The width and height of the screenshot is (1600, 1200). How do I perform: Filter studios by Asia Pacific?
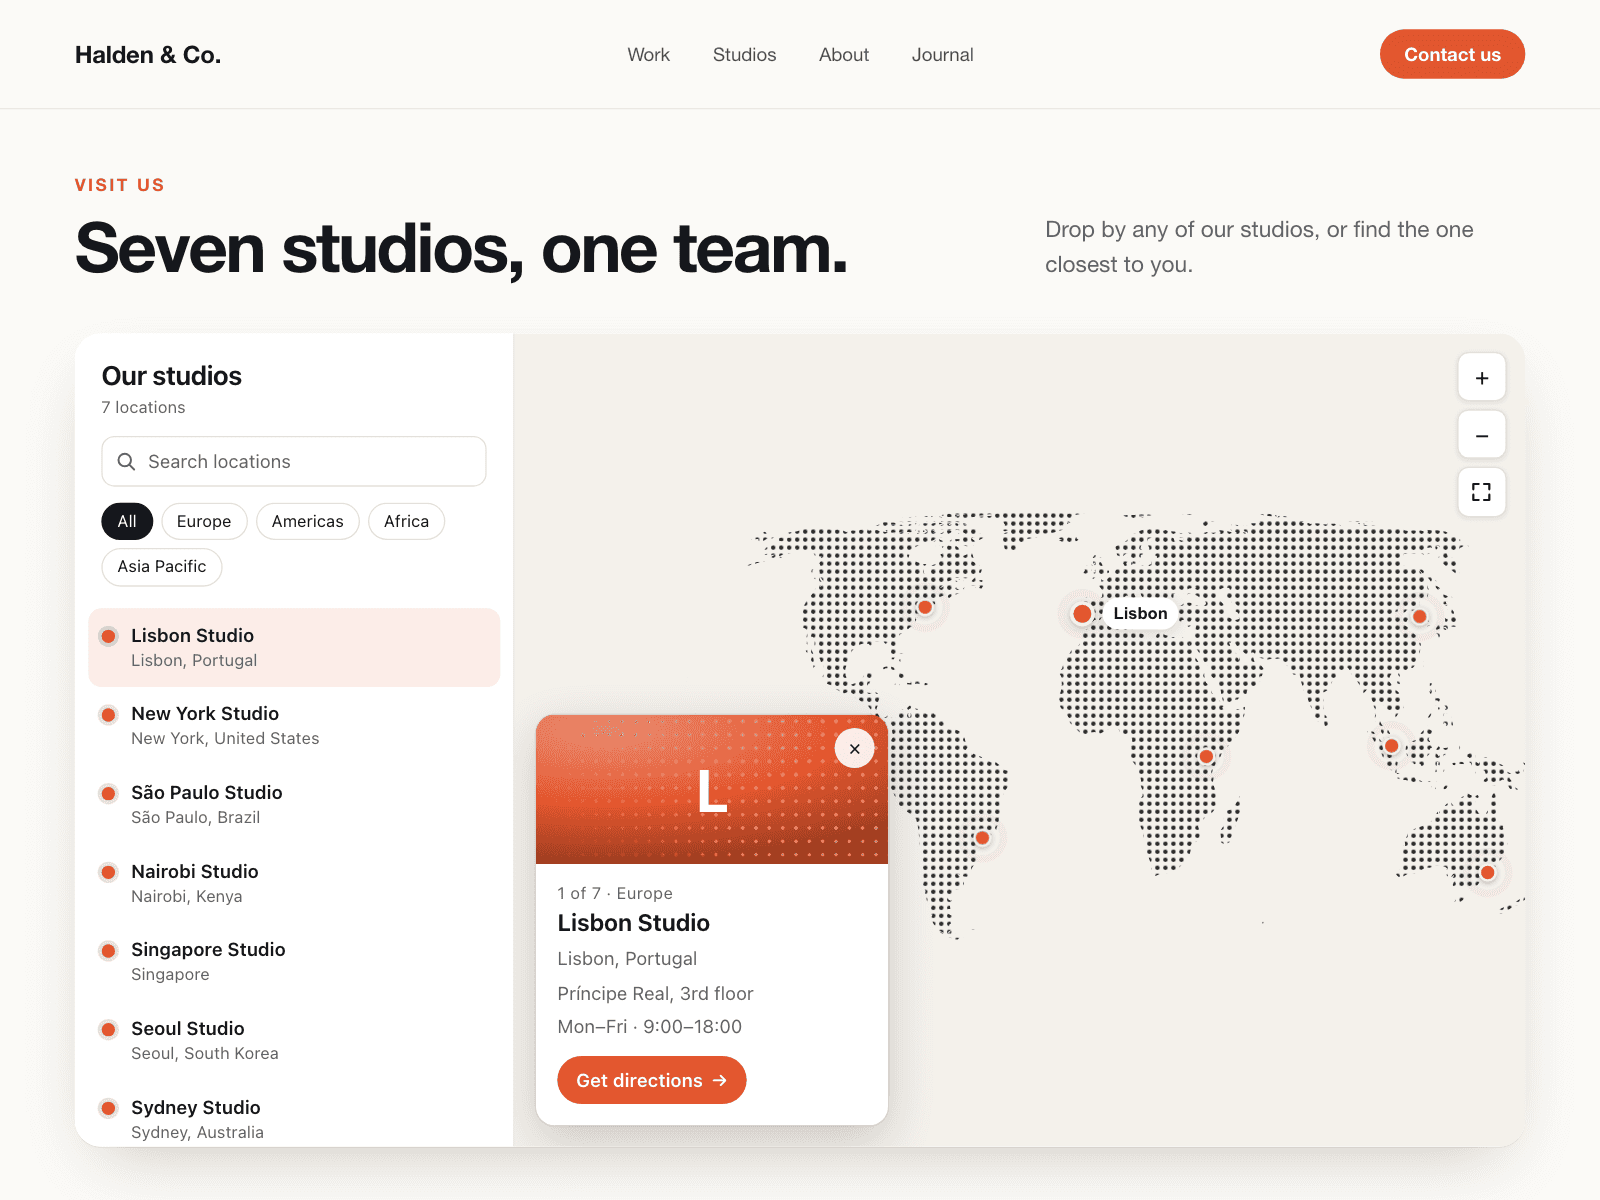162,566
